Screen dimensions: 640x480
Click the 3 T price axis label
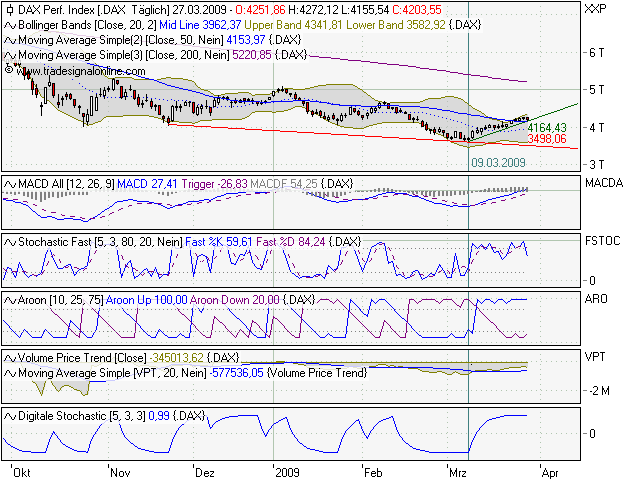click(596, 165)
